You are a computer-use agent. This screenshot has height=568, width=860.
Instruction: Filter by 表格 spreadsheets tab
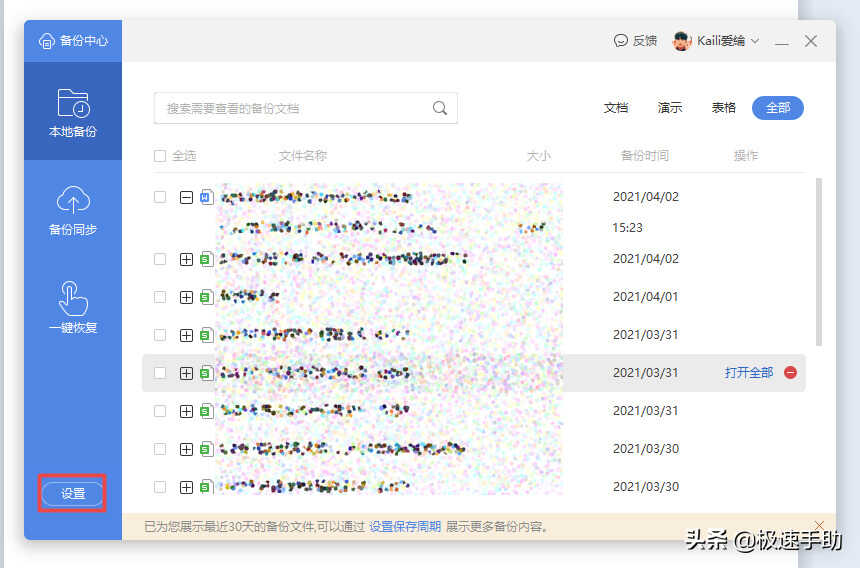pyautogui.click(x=723, y=108)
